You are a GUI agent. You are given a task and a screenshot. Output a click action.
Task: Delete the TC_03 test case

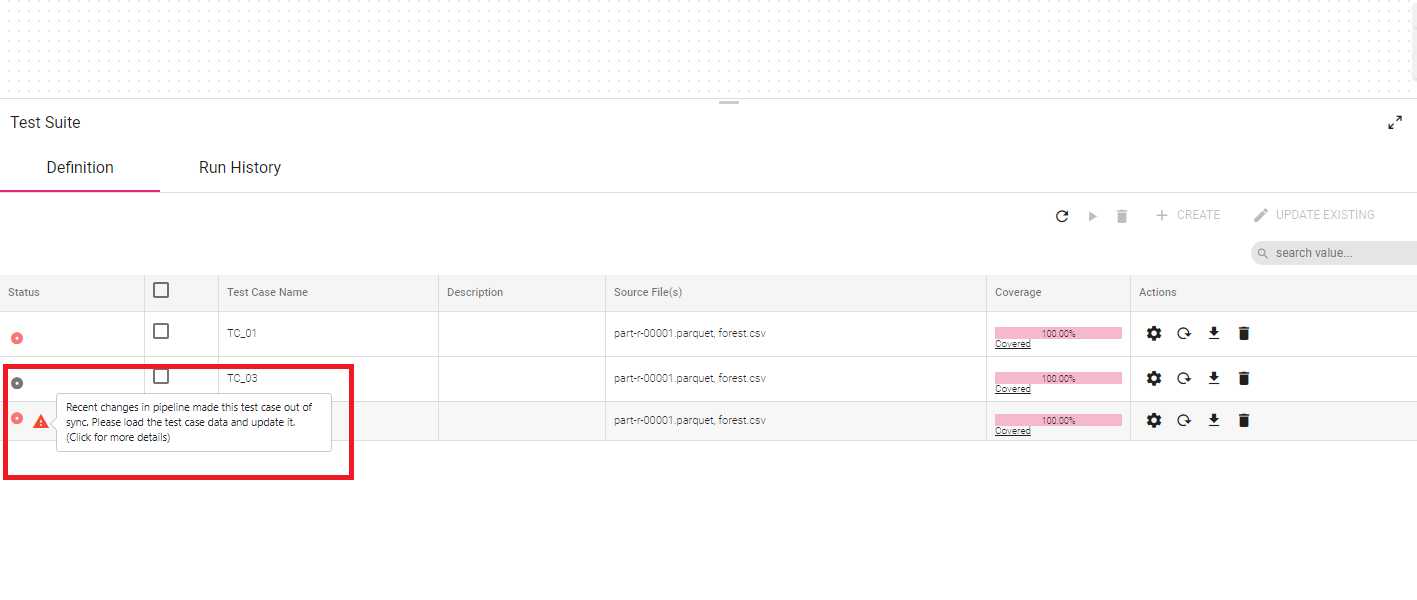click(1244, 378)
